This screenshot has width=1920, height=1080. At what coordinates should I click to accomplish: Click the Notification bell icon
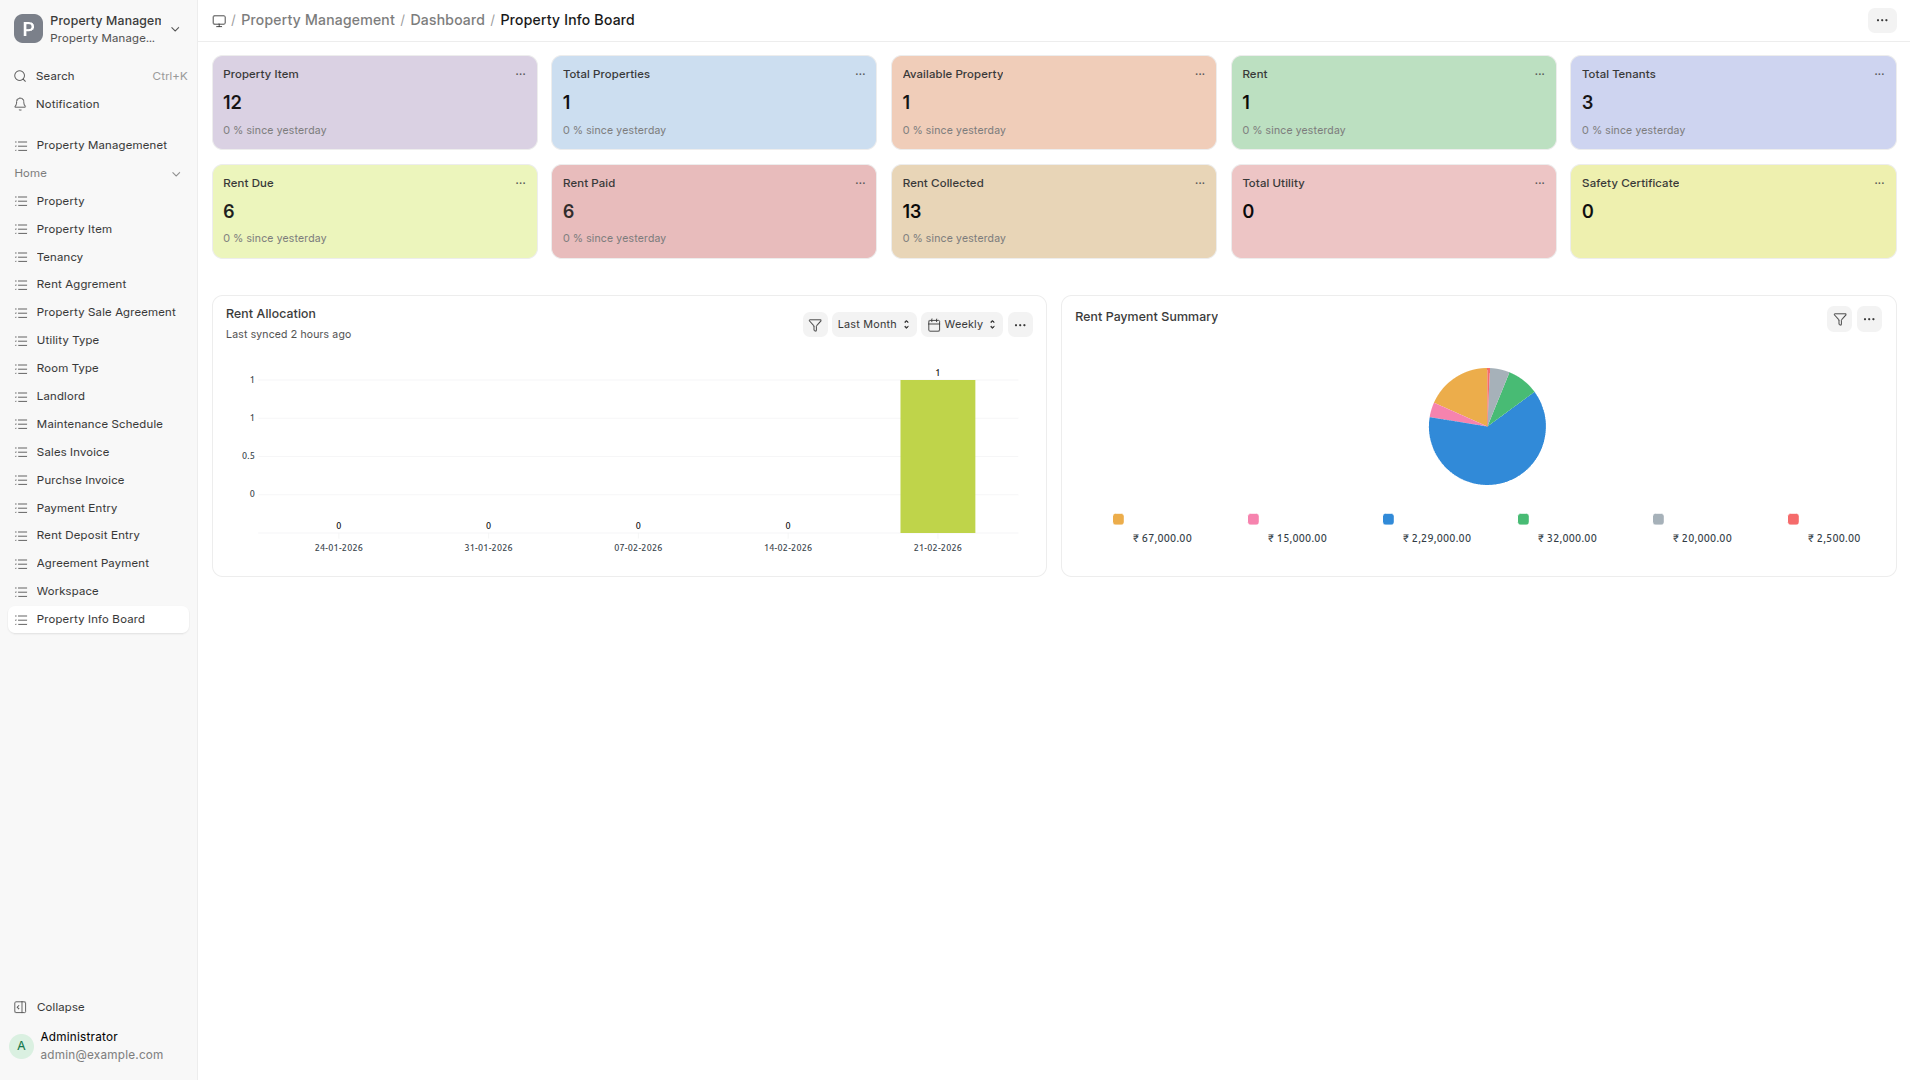point(20,104)
